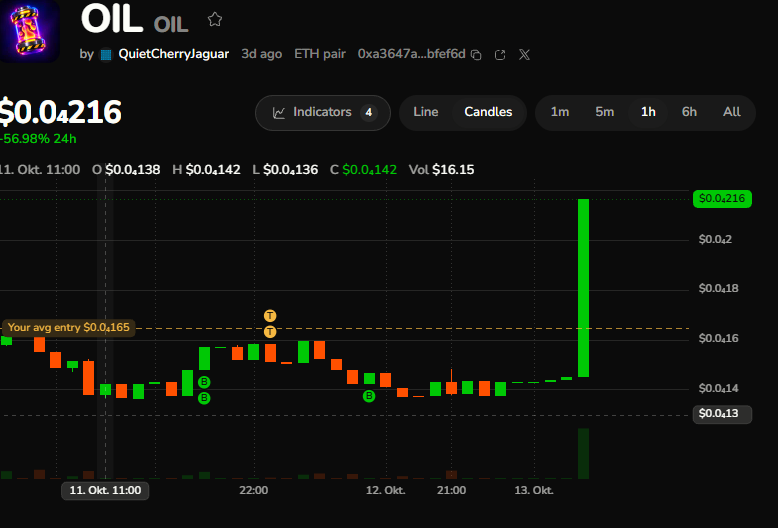The height and width of the screenshot is (528, 778).
Task: Click the upper T trade marker
Action: (270, 316)
